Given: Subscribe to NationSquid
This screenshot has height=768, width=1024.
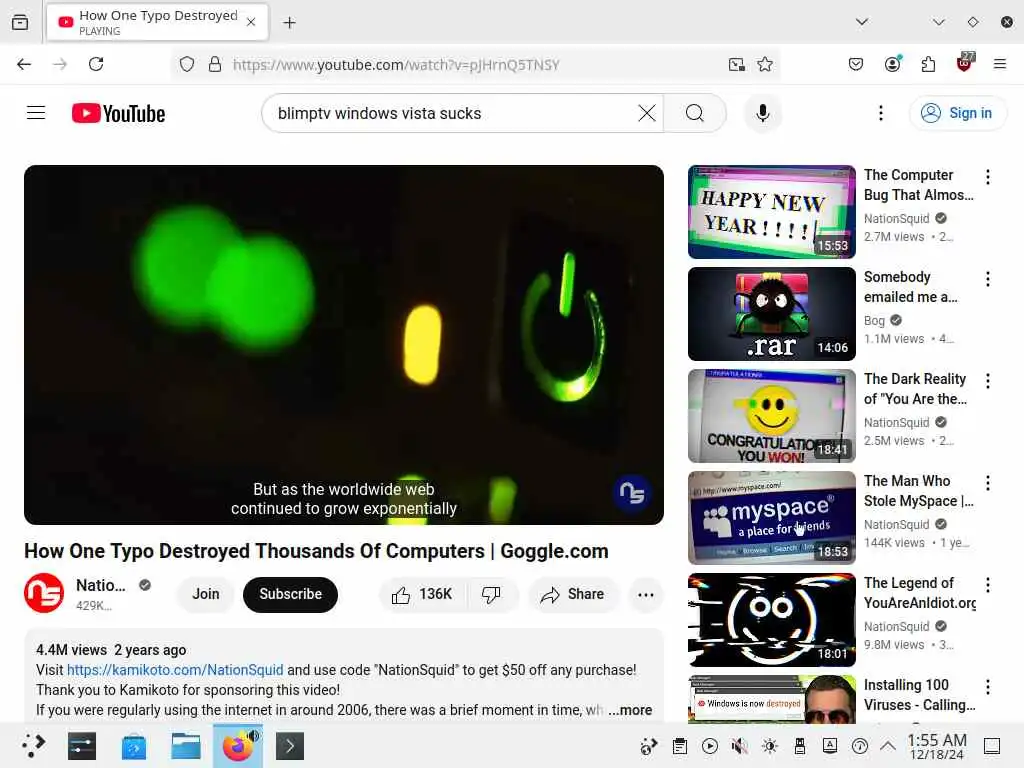Looking at the screenshot, I should coord(291,594).
